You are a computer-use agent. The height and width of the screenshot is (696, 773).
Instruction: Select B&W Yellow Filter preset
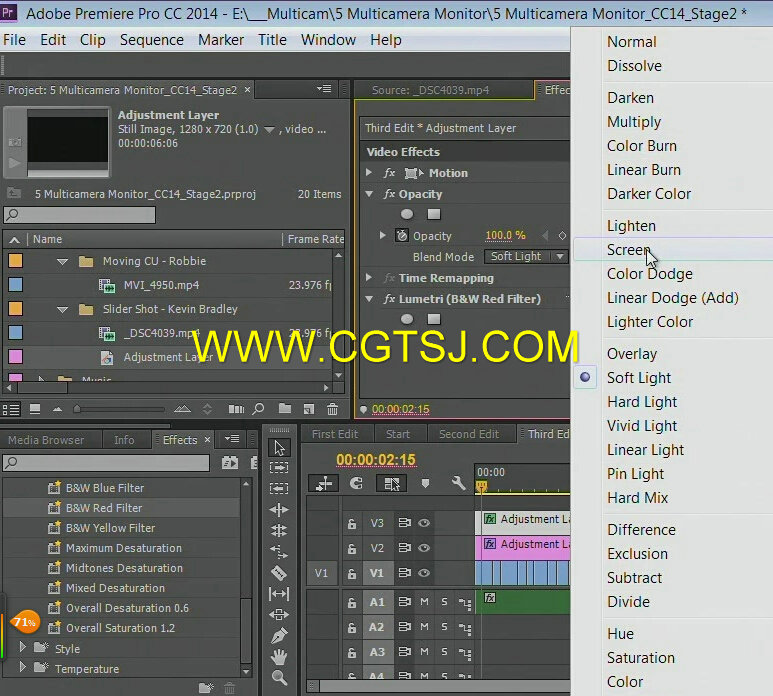[x=110, y=528]
